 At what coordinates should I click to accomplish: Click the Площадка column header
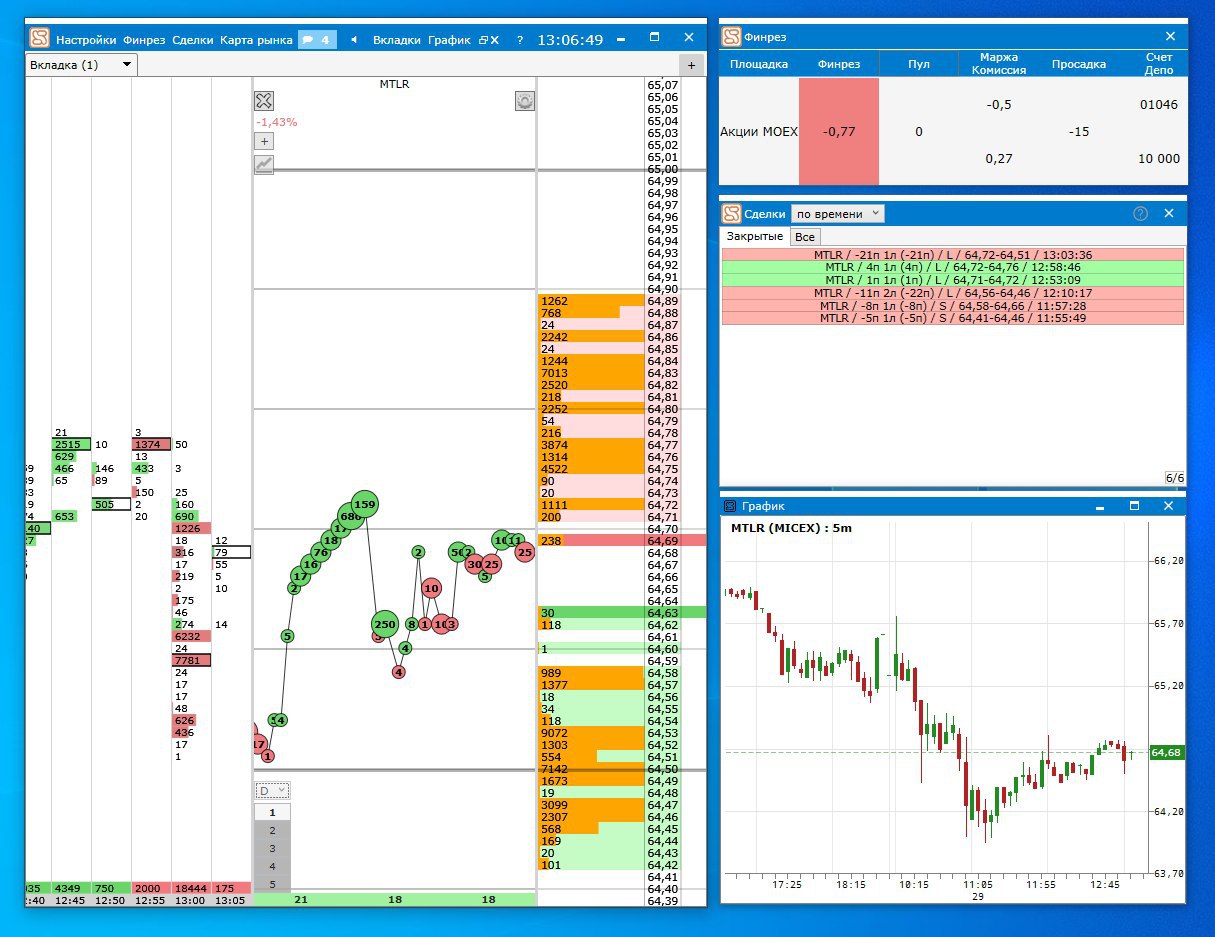coord(759,64)
